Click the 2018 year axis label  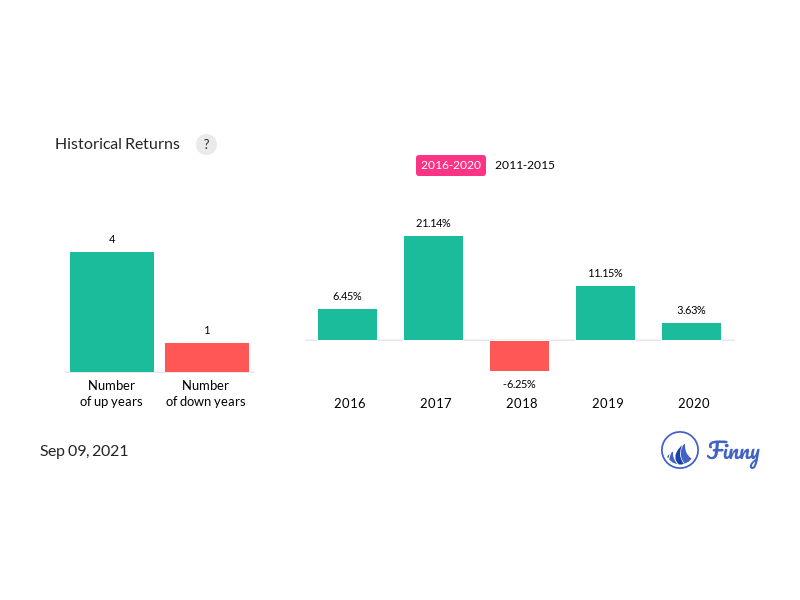point(521,403)
